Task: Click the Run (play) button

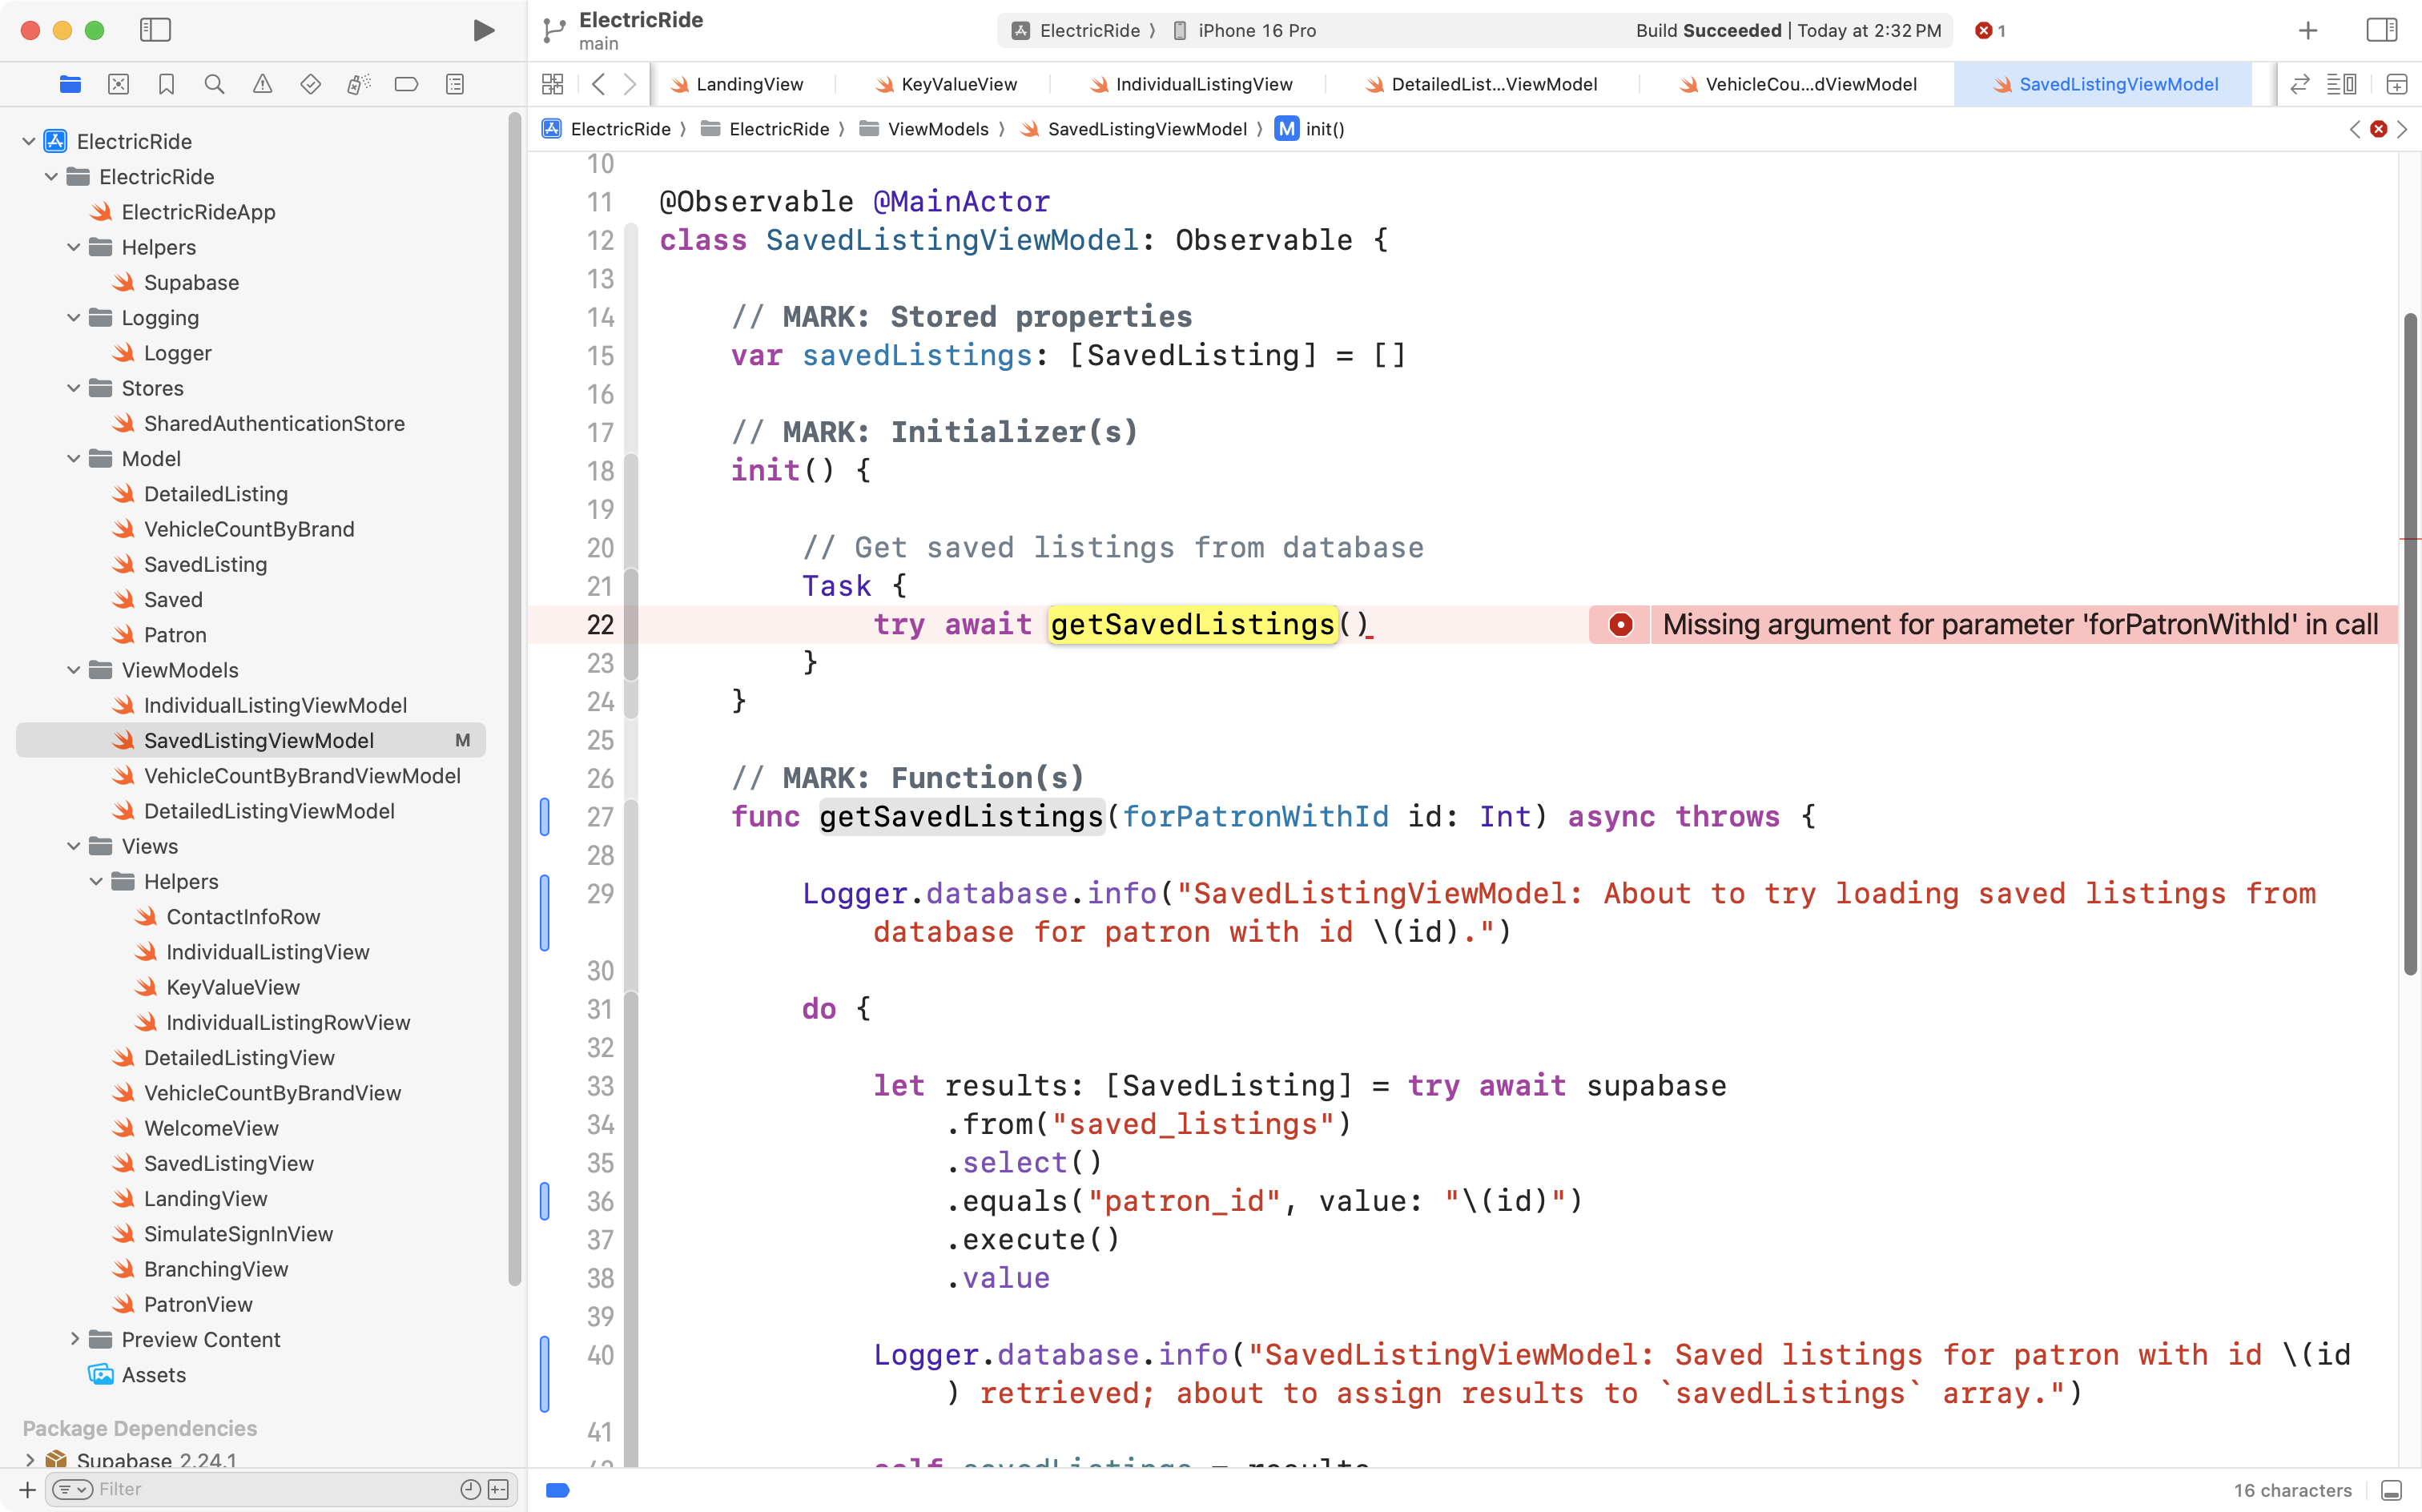Action: (483, 30)
